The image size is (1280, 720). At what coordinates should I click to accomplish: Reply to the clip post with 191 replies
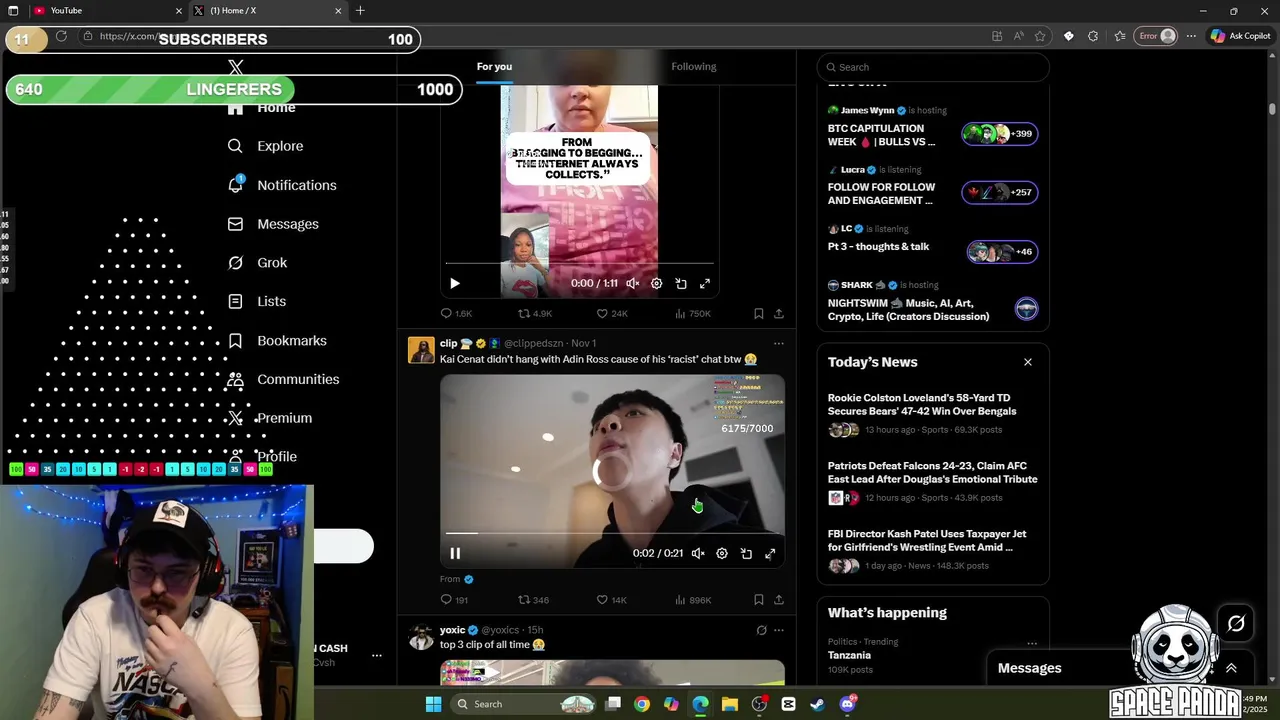point(455,600)
